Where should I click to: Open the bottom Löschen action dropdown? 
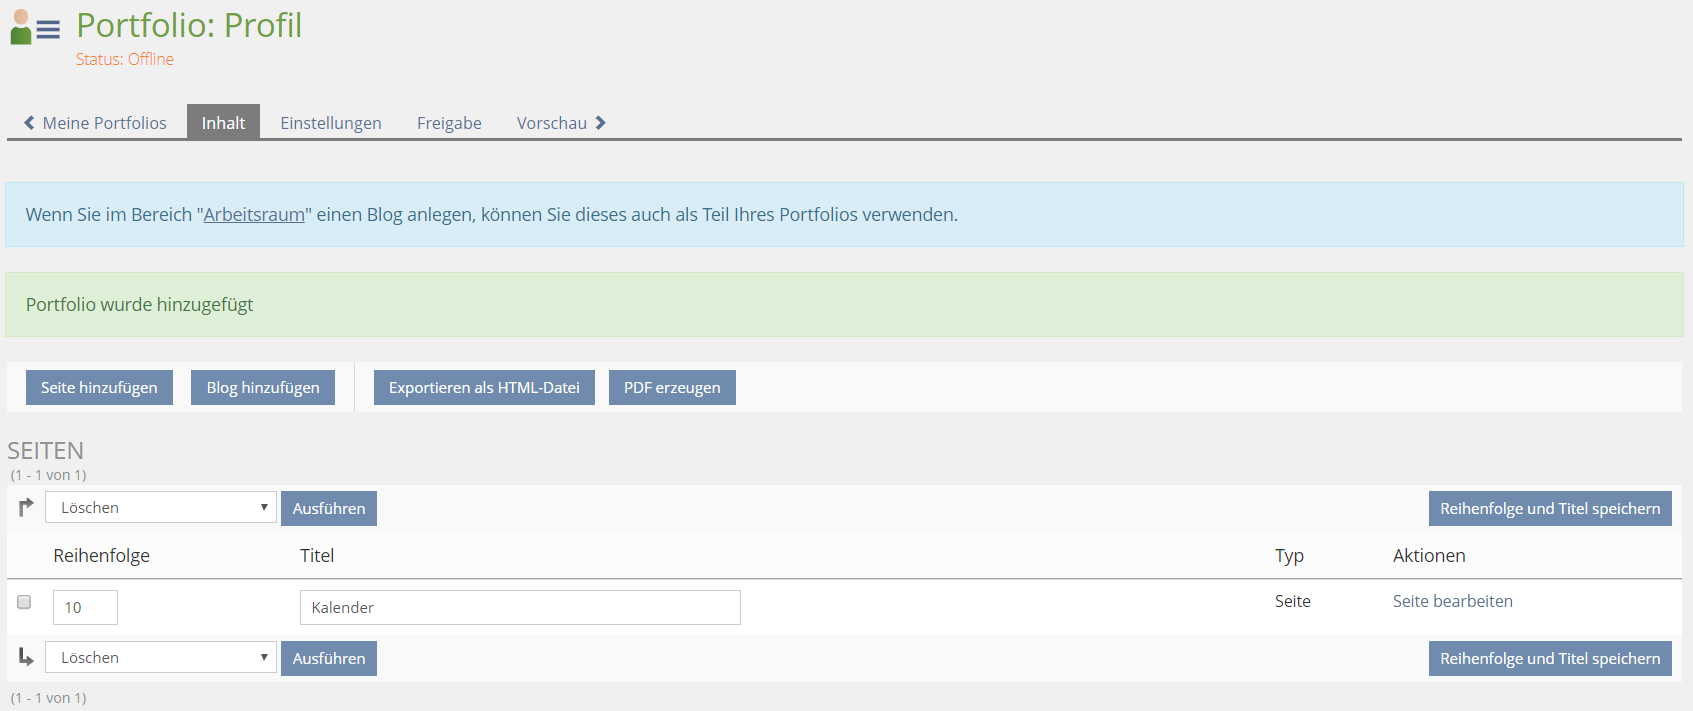click(161, 657)
